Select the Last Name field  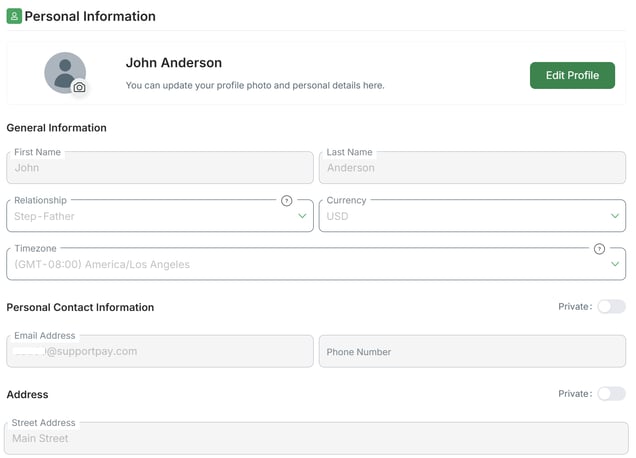pyautogui.click(x=472, y=168)
